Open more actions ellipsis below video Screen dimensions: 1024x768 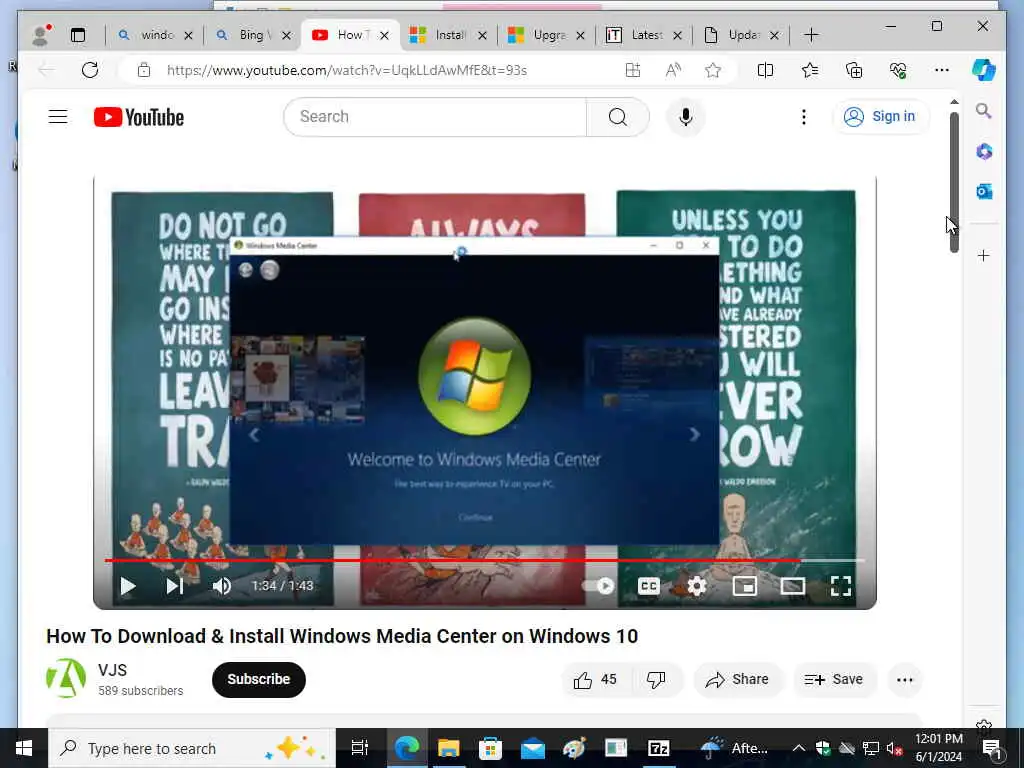(904, 680)
